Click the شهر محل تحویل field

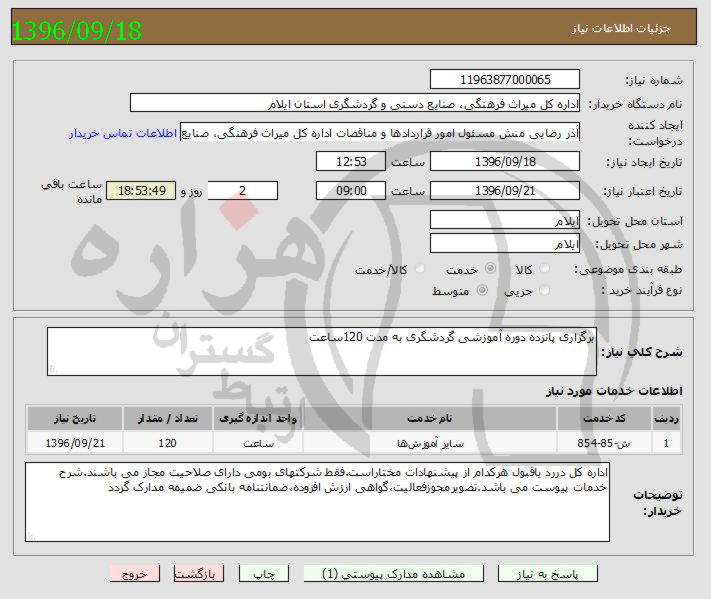(x=505, y=243)
